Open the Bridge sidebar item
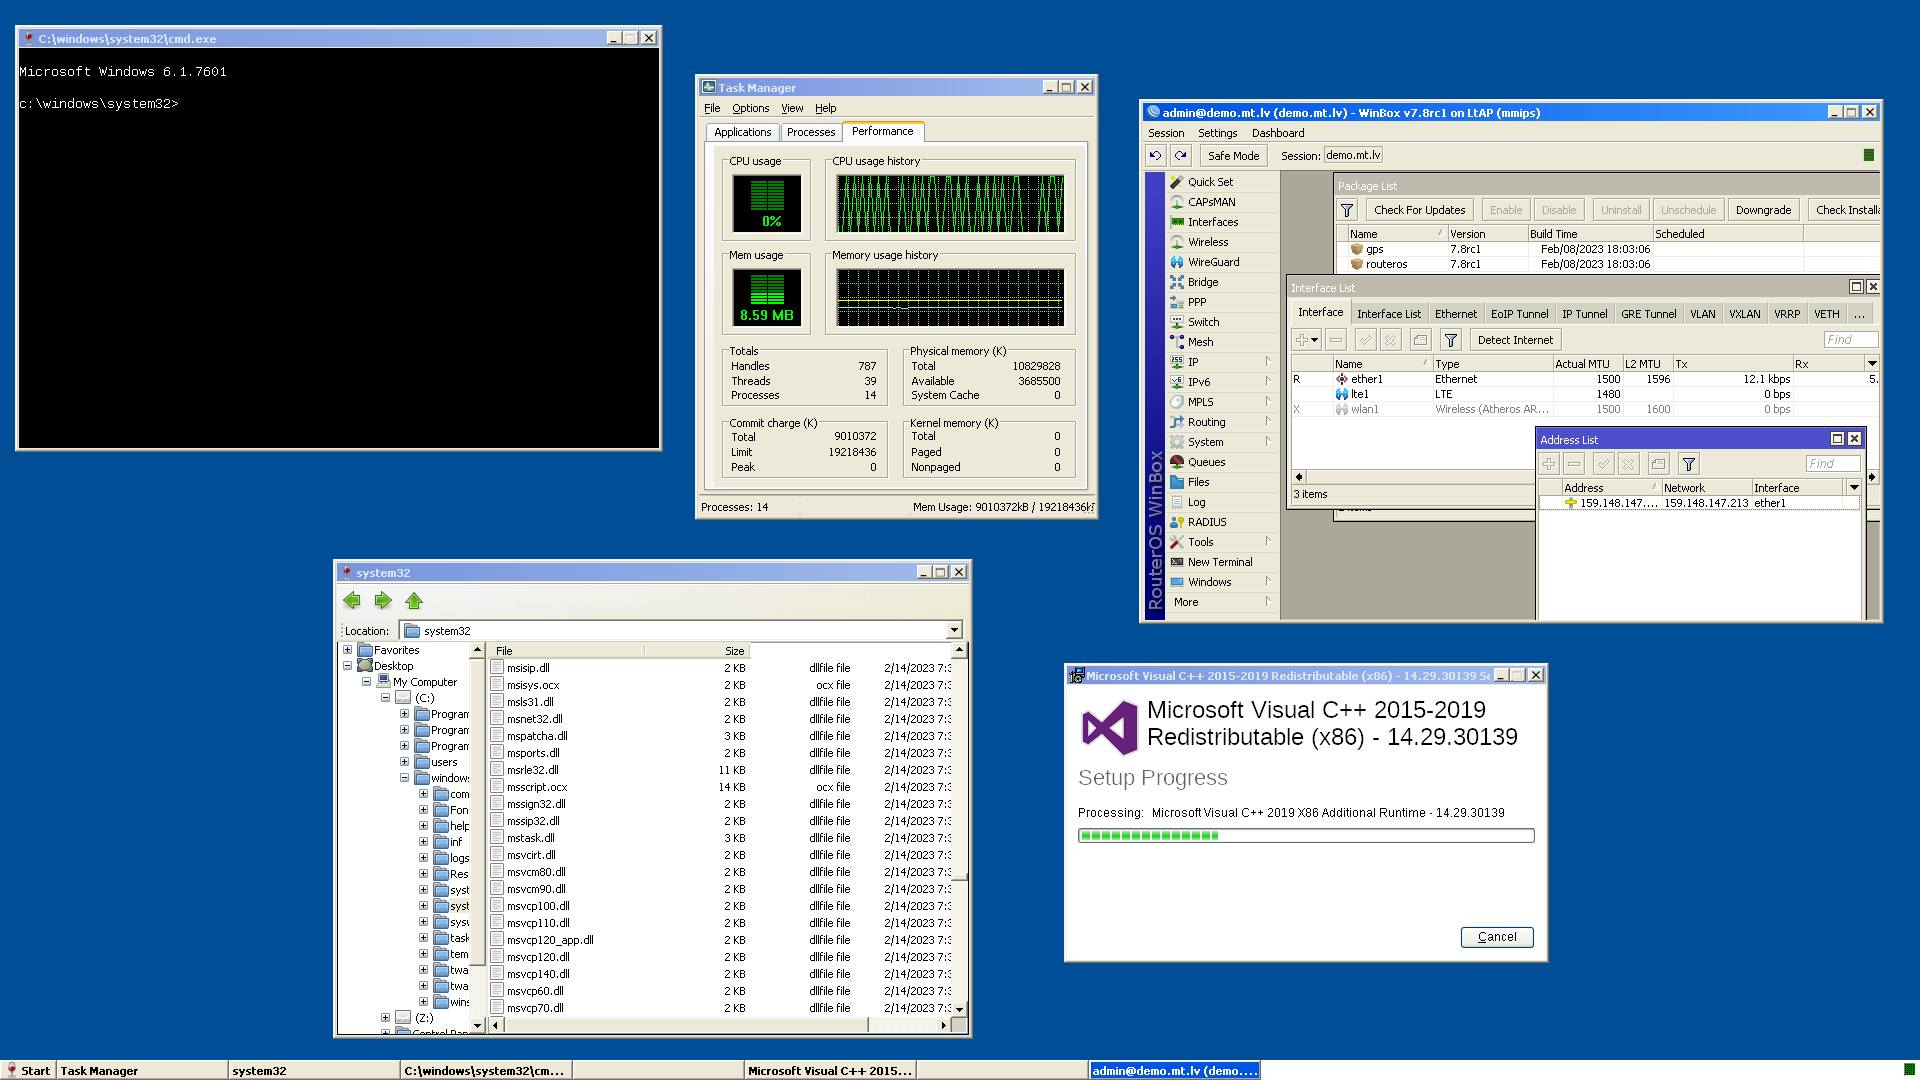 click(x=1202, y=282)
